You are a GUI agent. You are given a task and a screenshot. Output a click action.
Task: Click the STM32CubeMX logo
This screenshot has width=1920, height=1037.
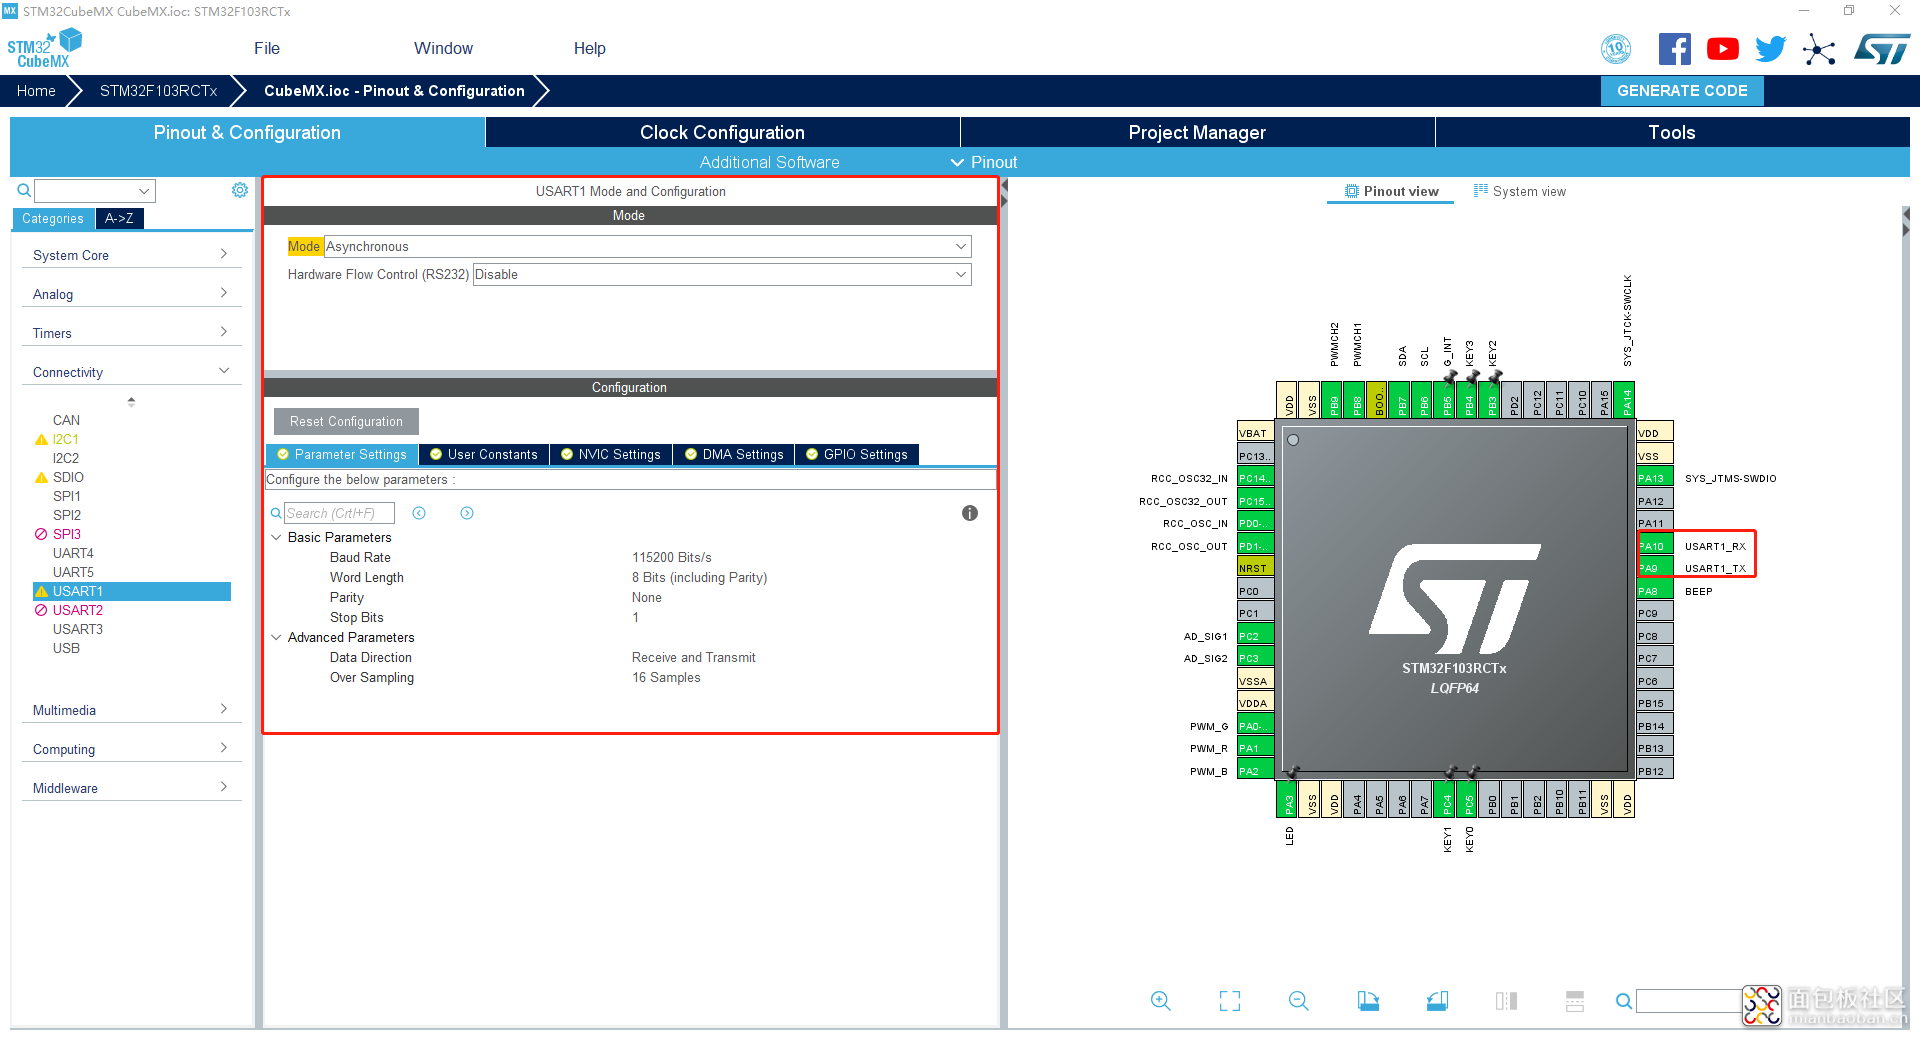(x=44, y=48)
